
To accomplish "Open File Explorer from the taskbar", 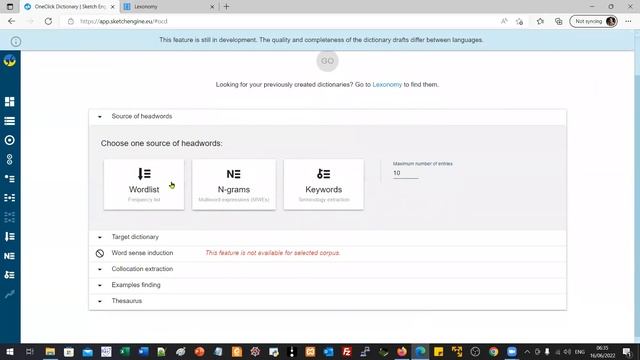I will tap(50, 351).
